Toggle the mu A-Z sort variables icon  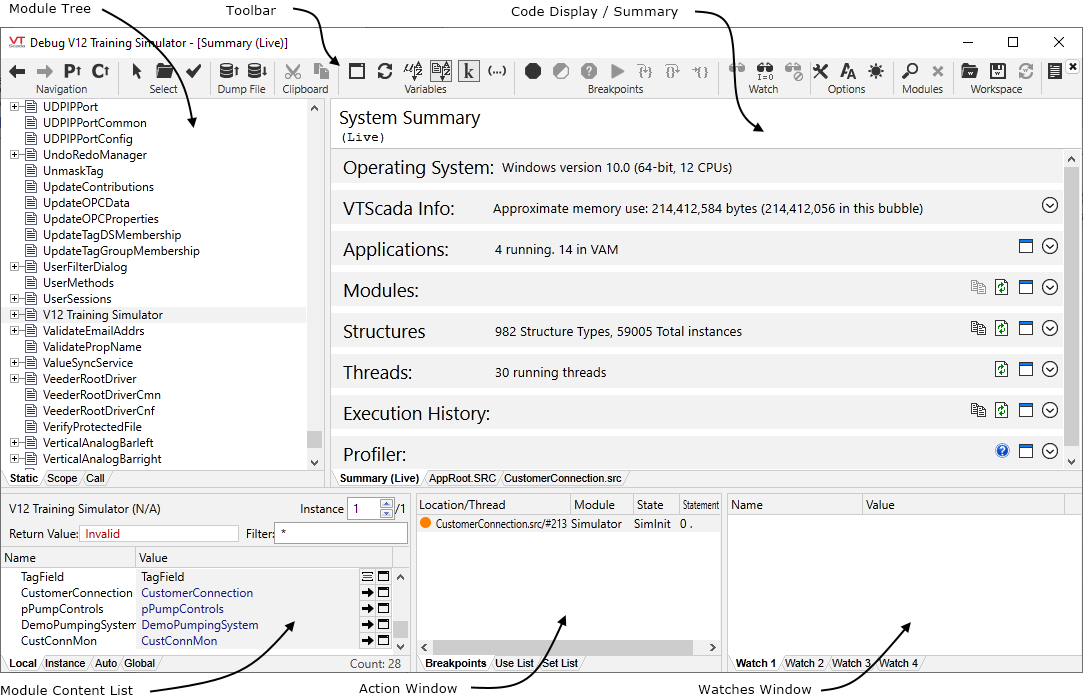coord(413,71)
